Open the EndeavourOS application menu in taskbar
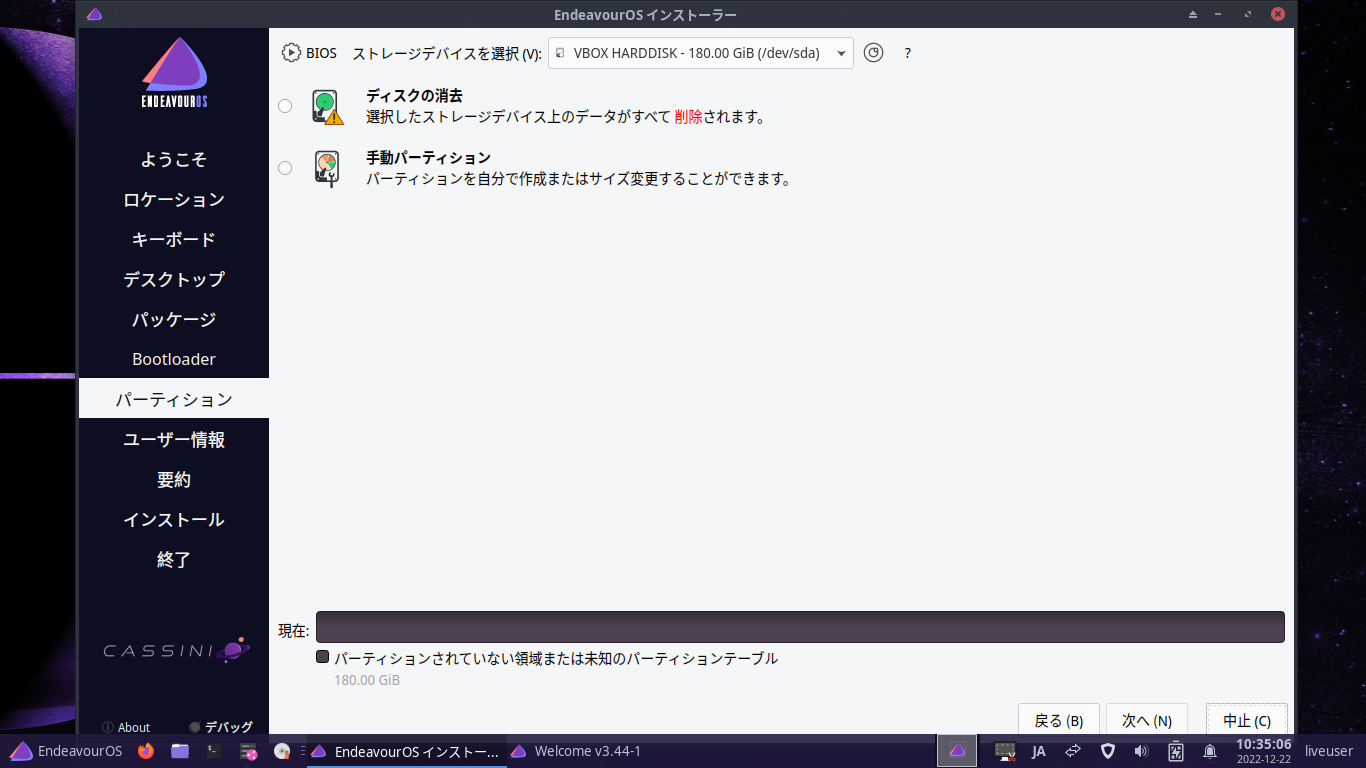Screen dimensions: 1366x768 click(65, 751)
